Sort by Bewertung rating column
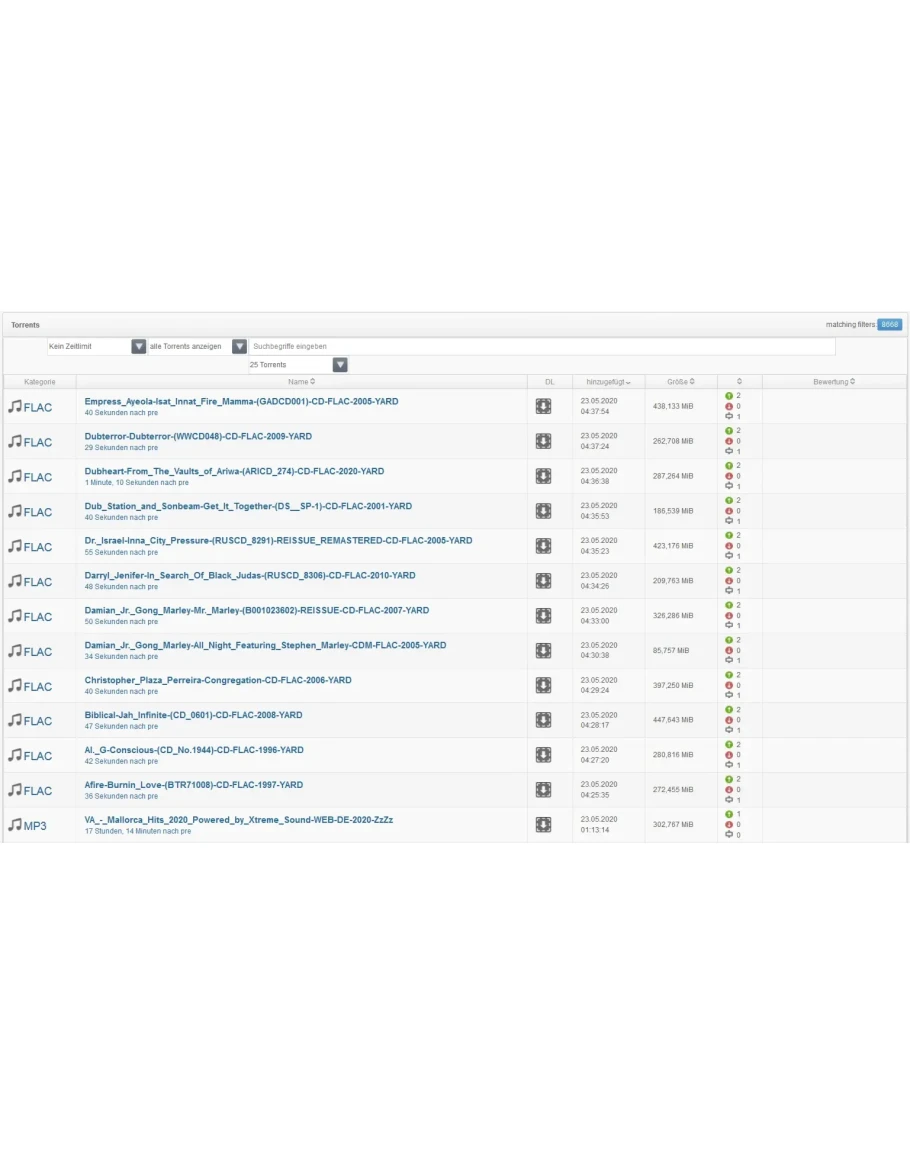Viewport: 910px width, 1155px height. click(x=833, y=382)
